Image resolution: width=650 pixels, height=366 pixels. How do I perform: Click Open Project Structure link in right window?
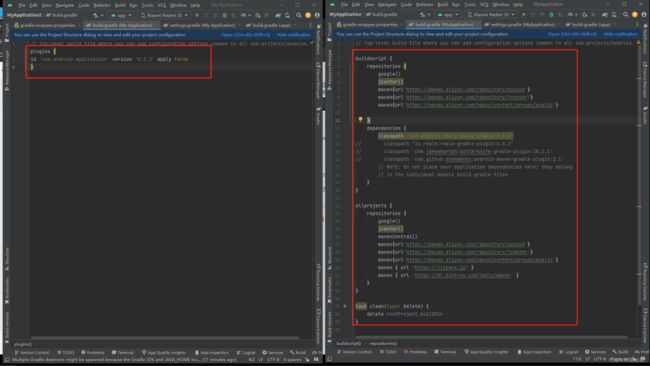[x=572, y=34]
